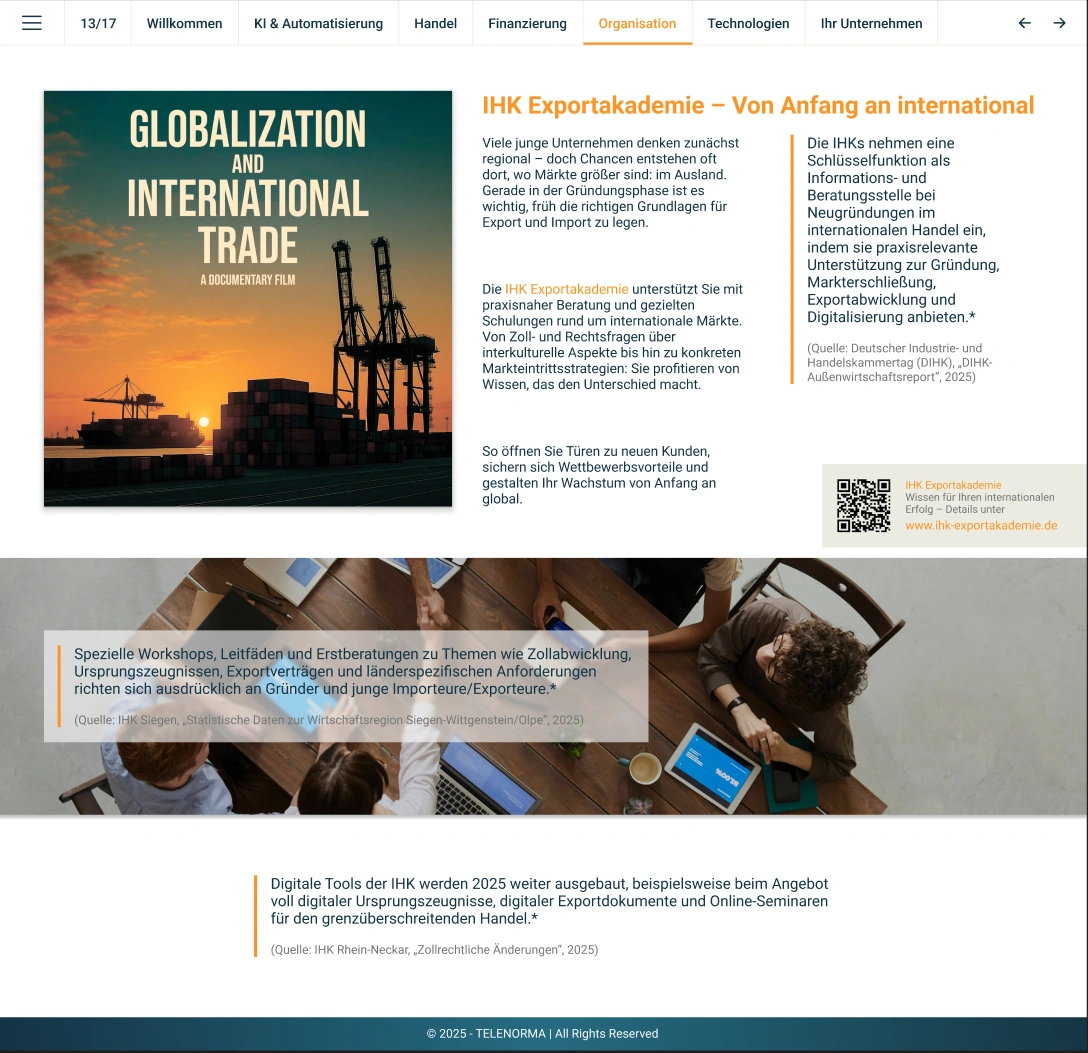
Task: Go to the Finanzierung tab
Action: (x=527, y=22)
